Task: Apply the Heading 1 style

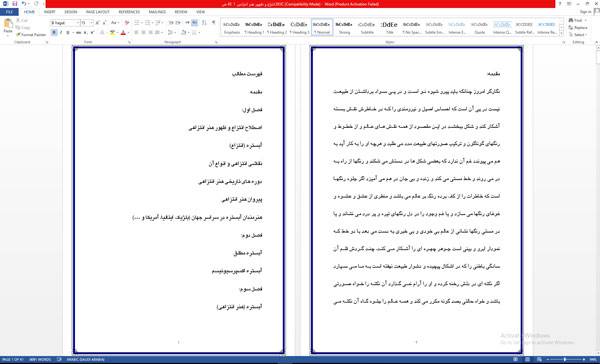Action: tap(254, 28)
